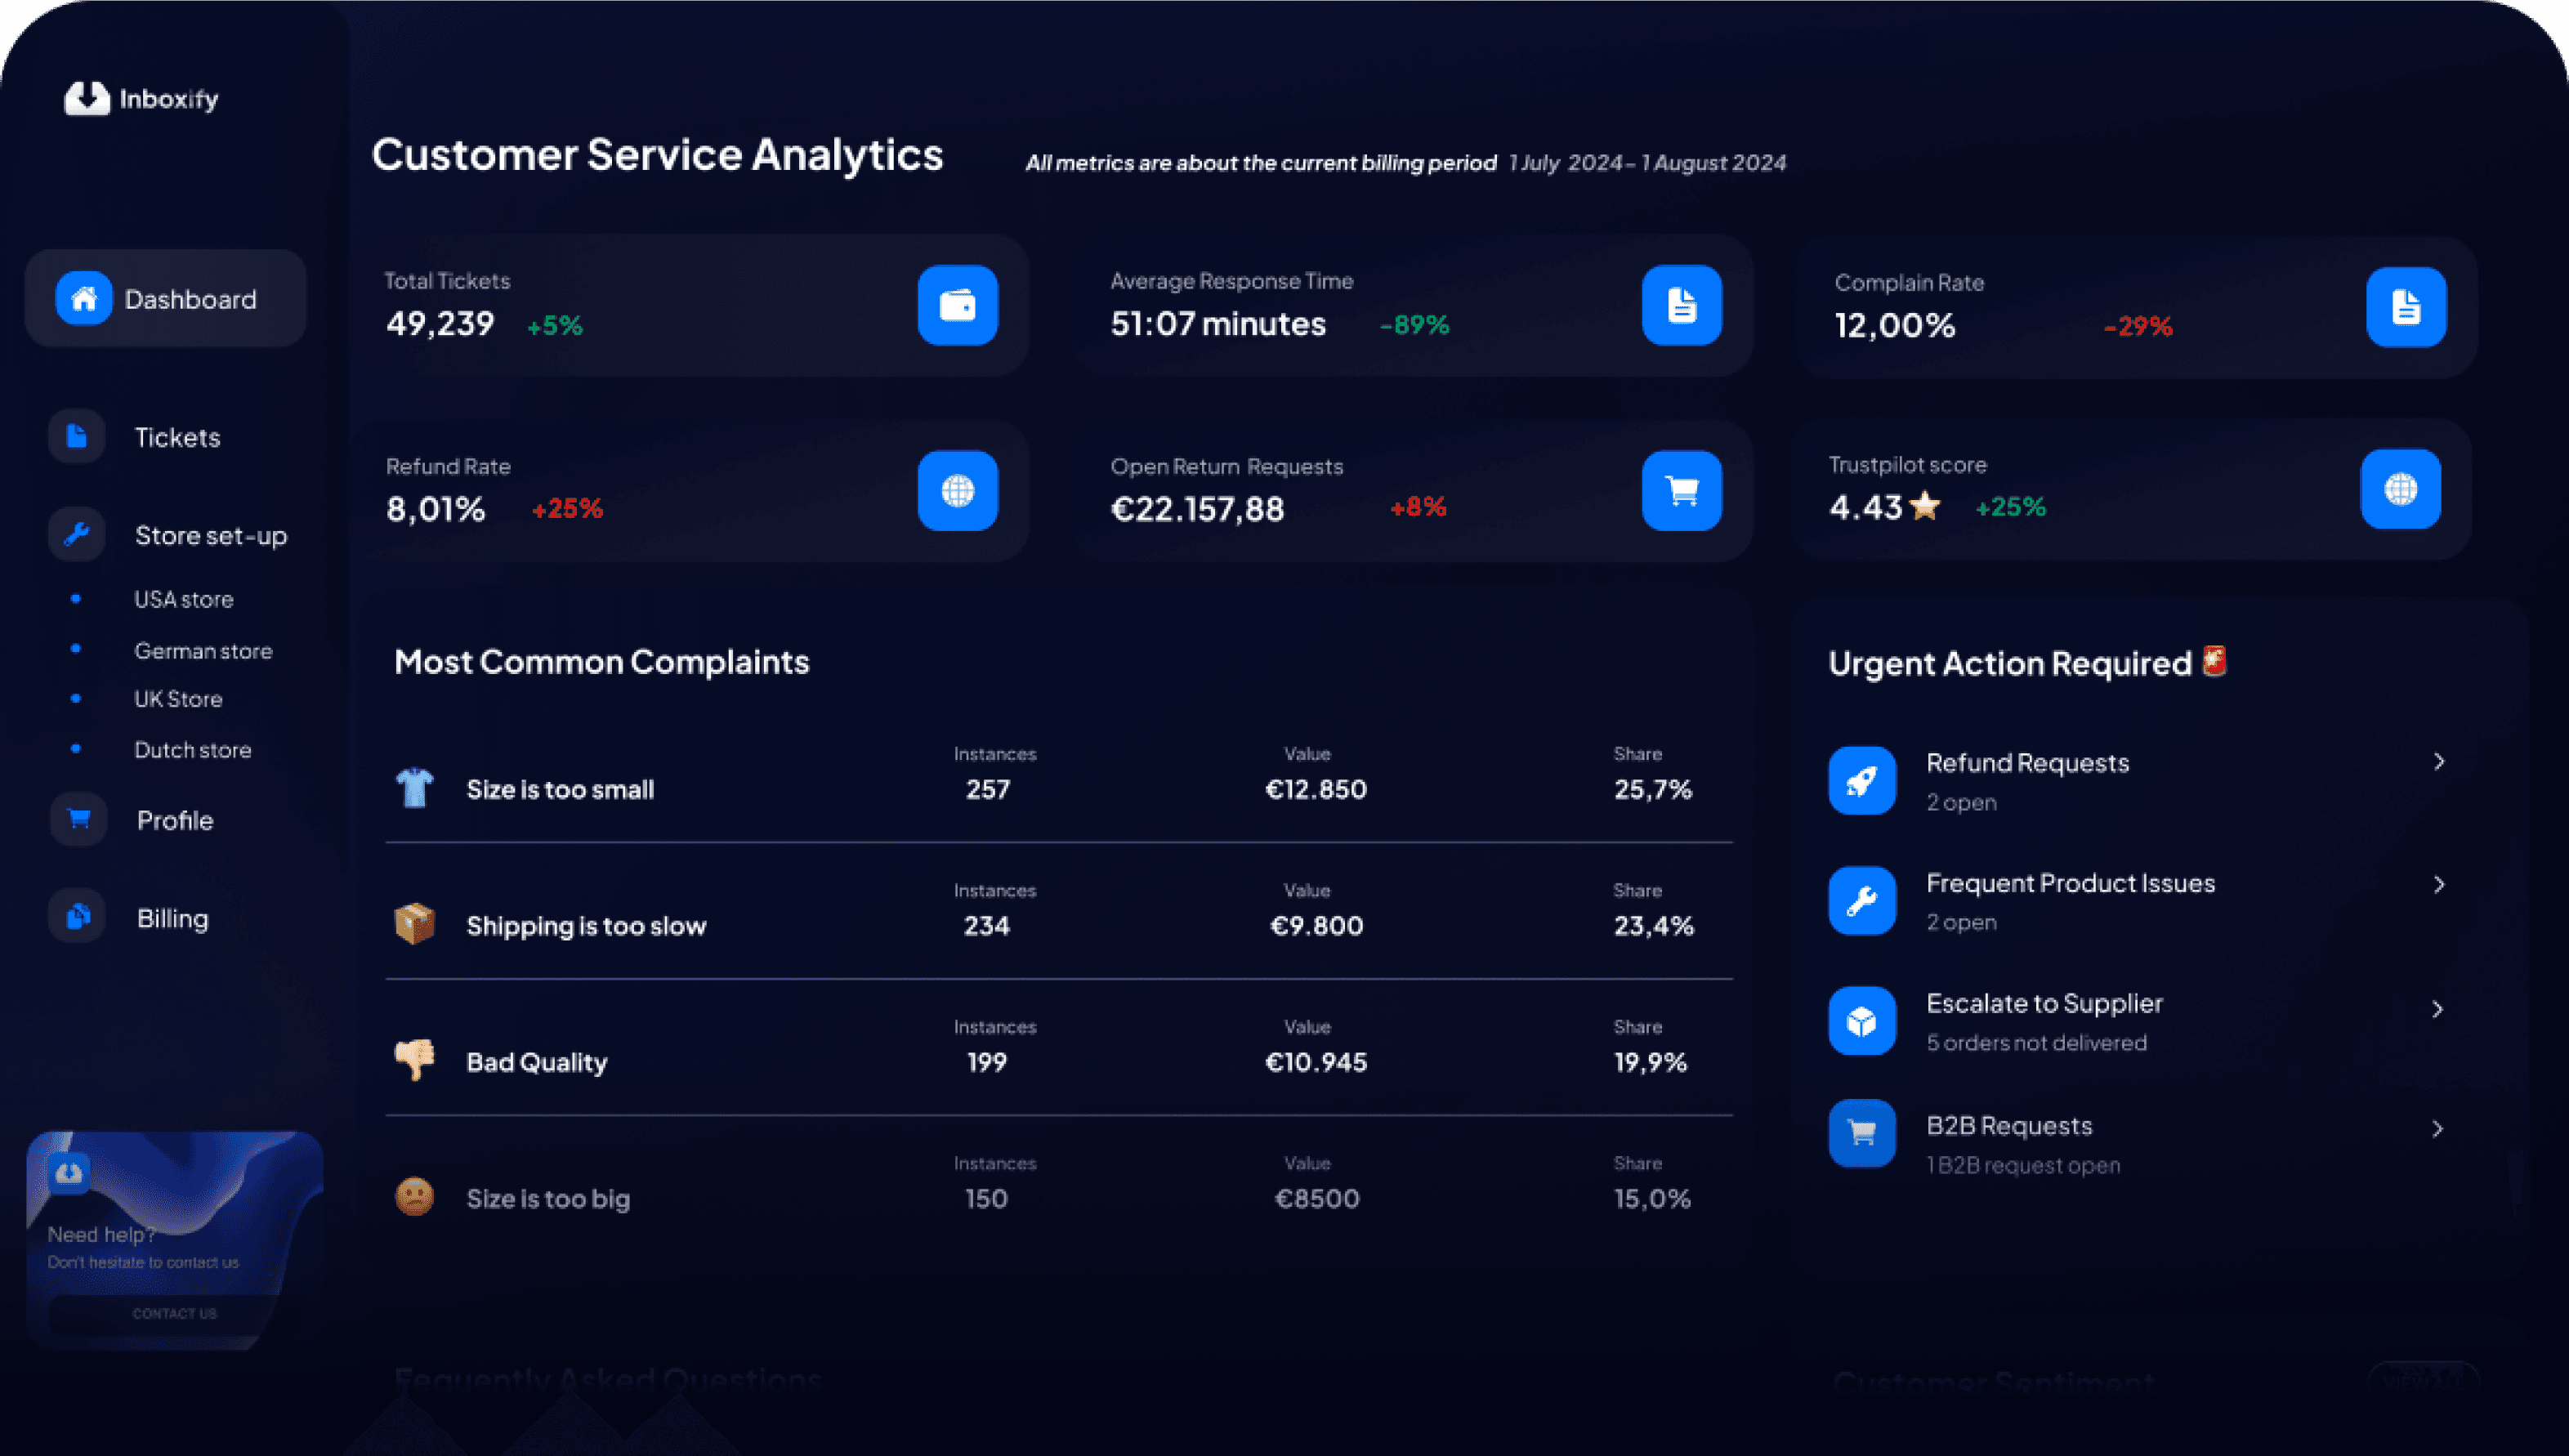Screen dimensions: 2569x1456
Task: Open the B2B Requests chevron arrow
Action: 2437,1129
